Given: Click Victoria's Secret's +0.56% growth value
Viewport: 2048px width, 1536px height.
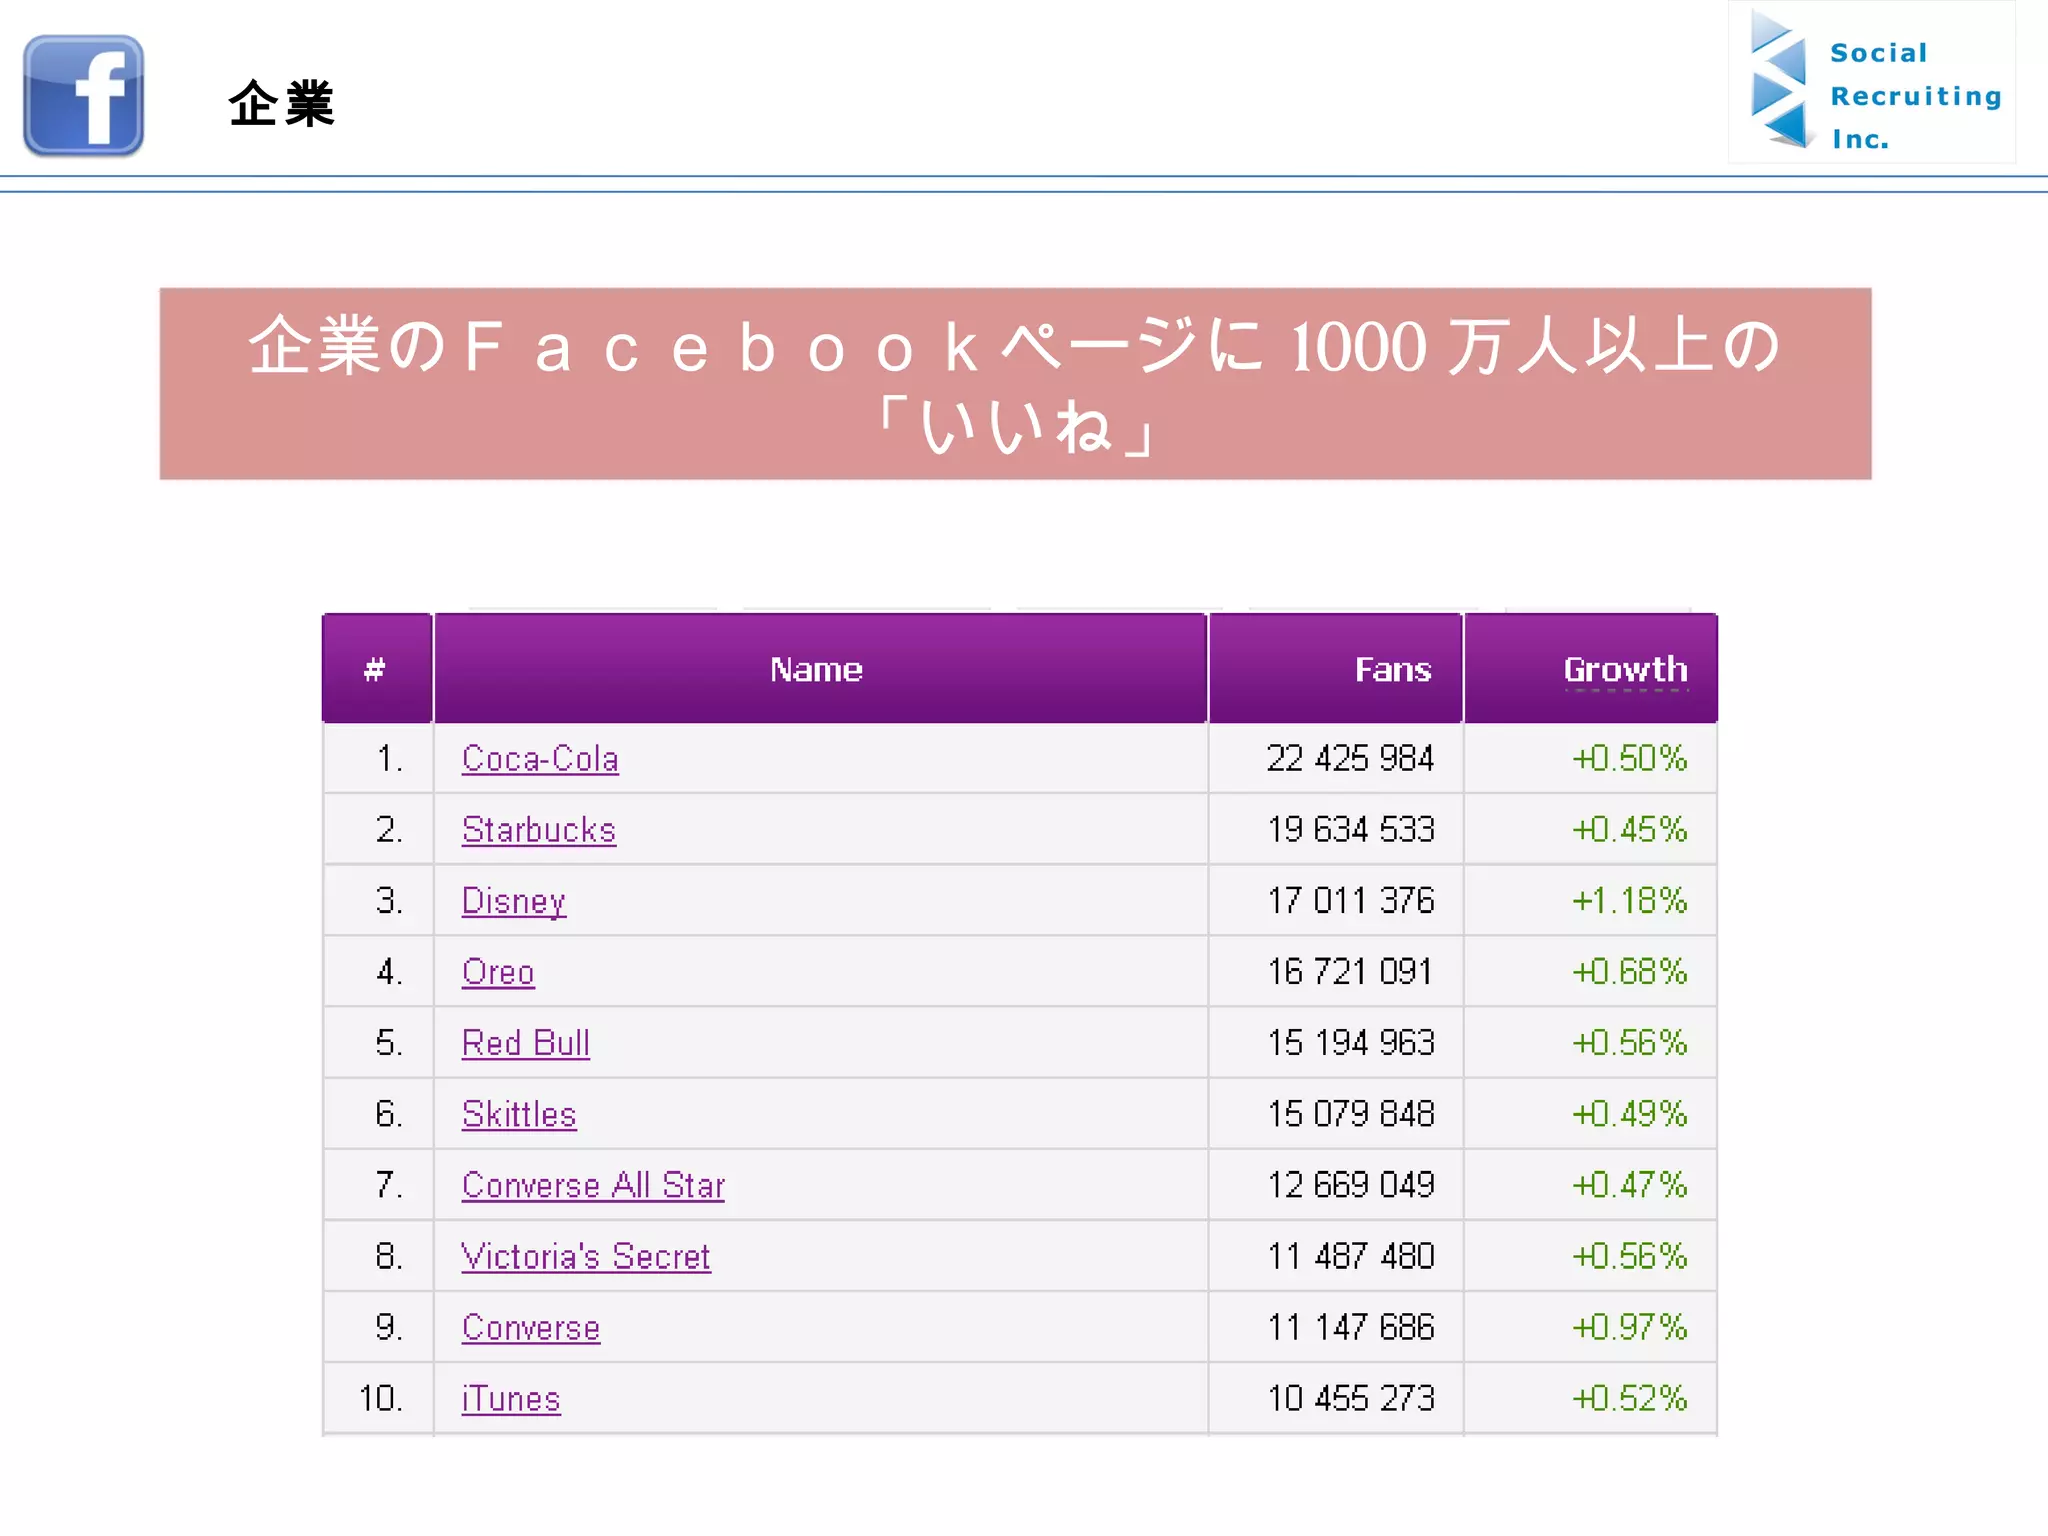Looking at the screenshot, I should (x=1629, y=1256).
